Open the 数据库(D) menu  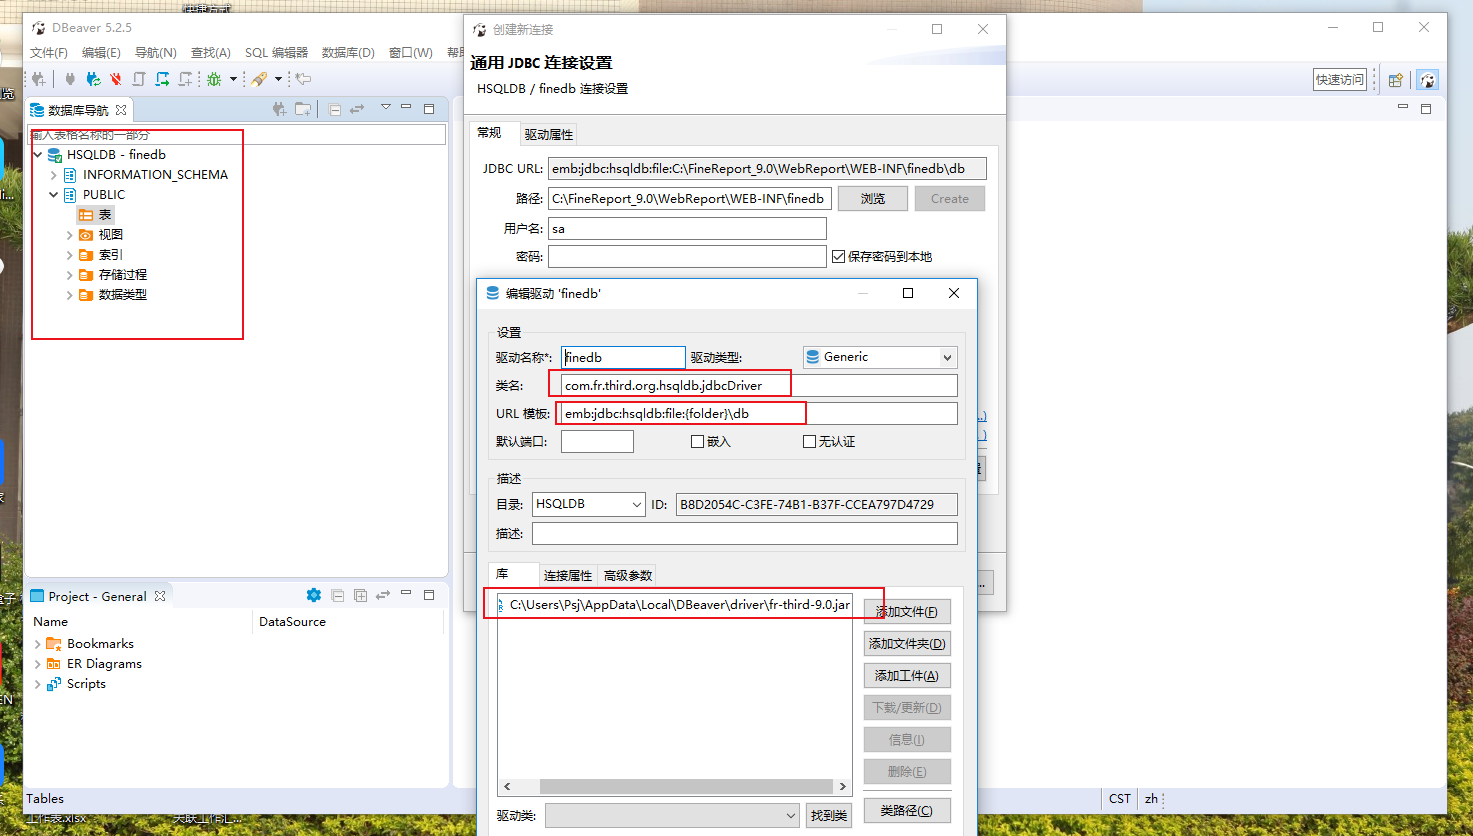(348, 52)
